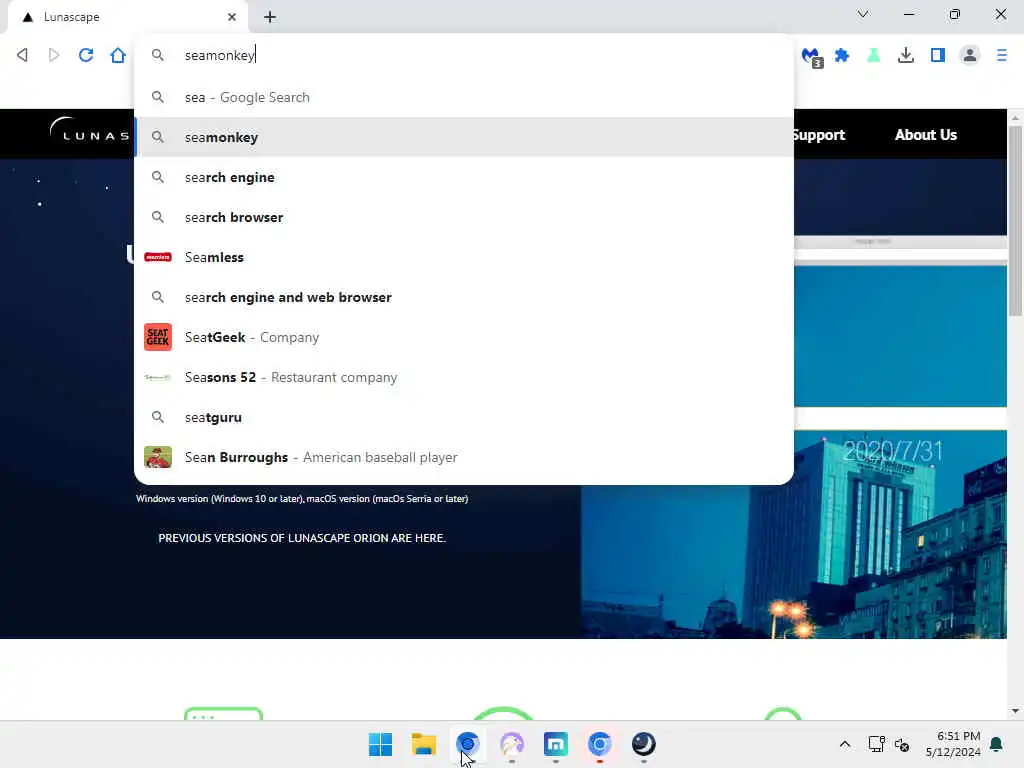Image resolution: width=1024 pixels, height=768 pixels.
Task: Select the 'search browser' suggestion
Action: [464, 217]
